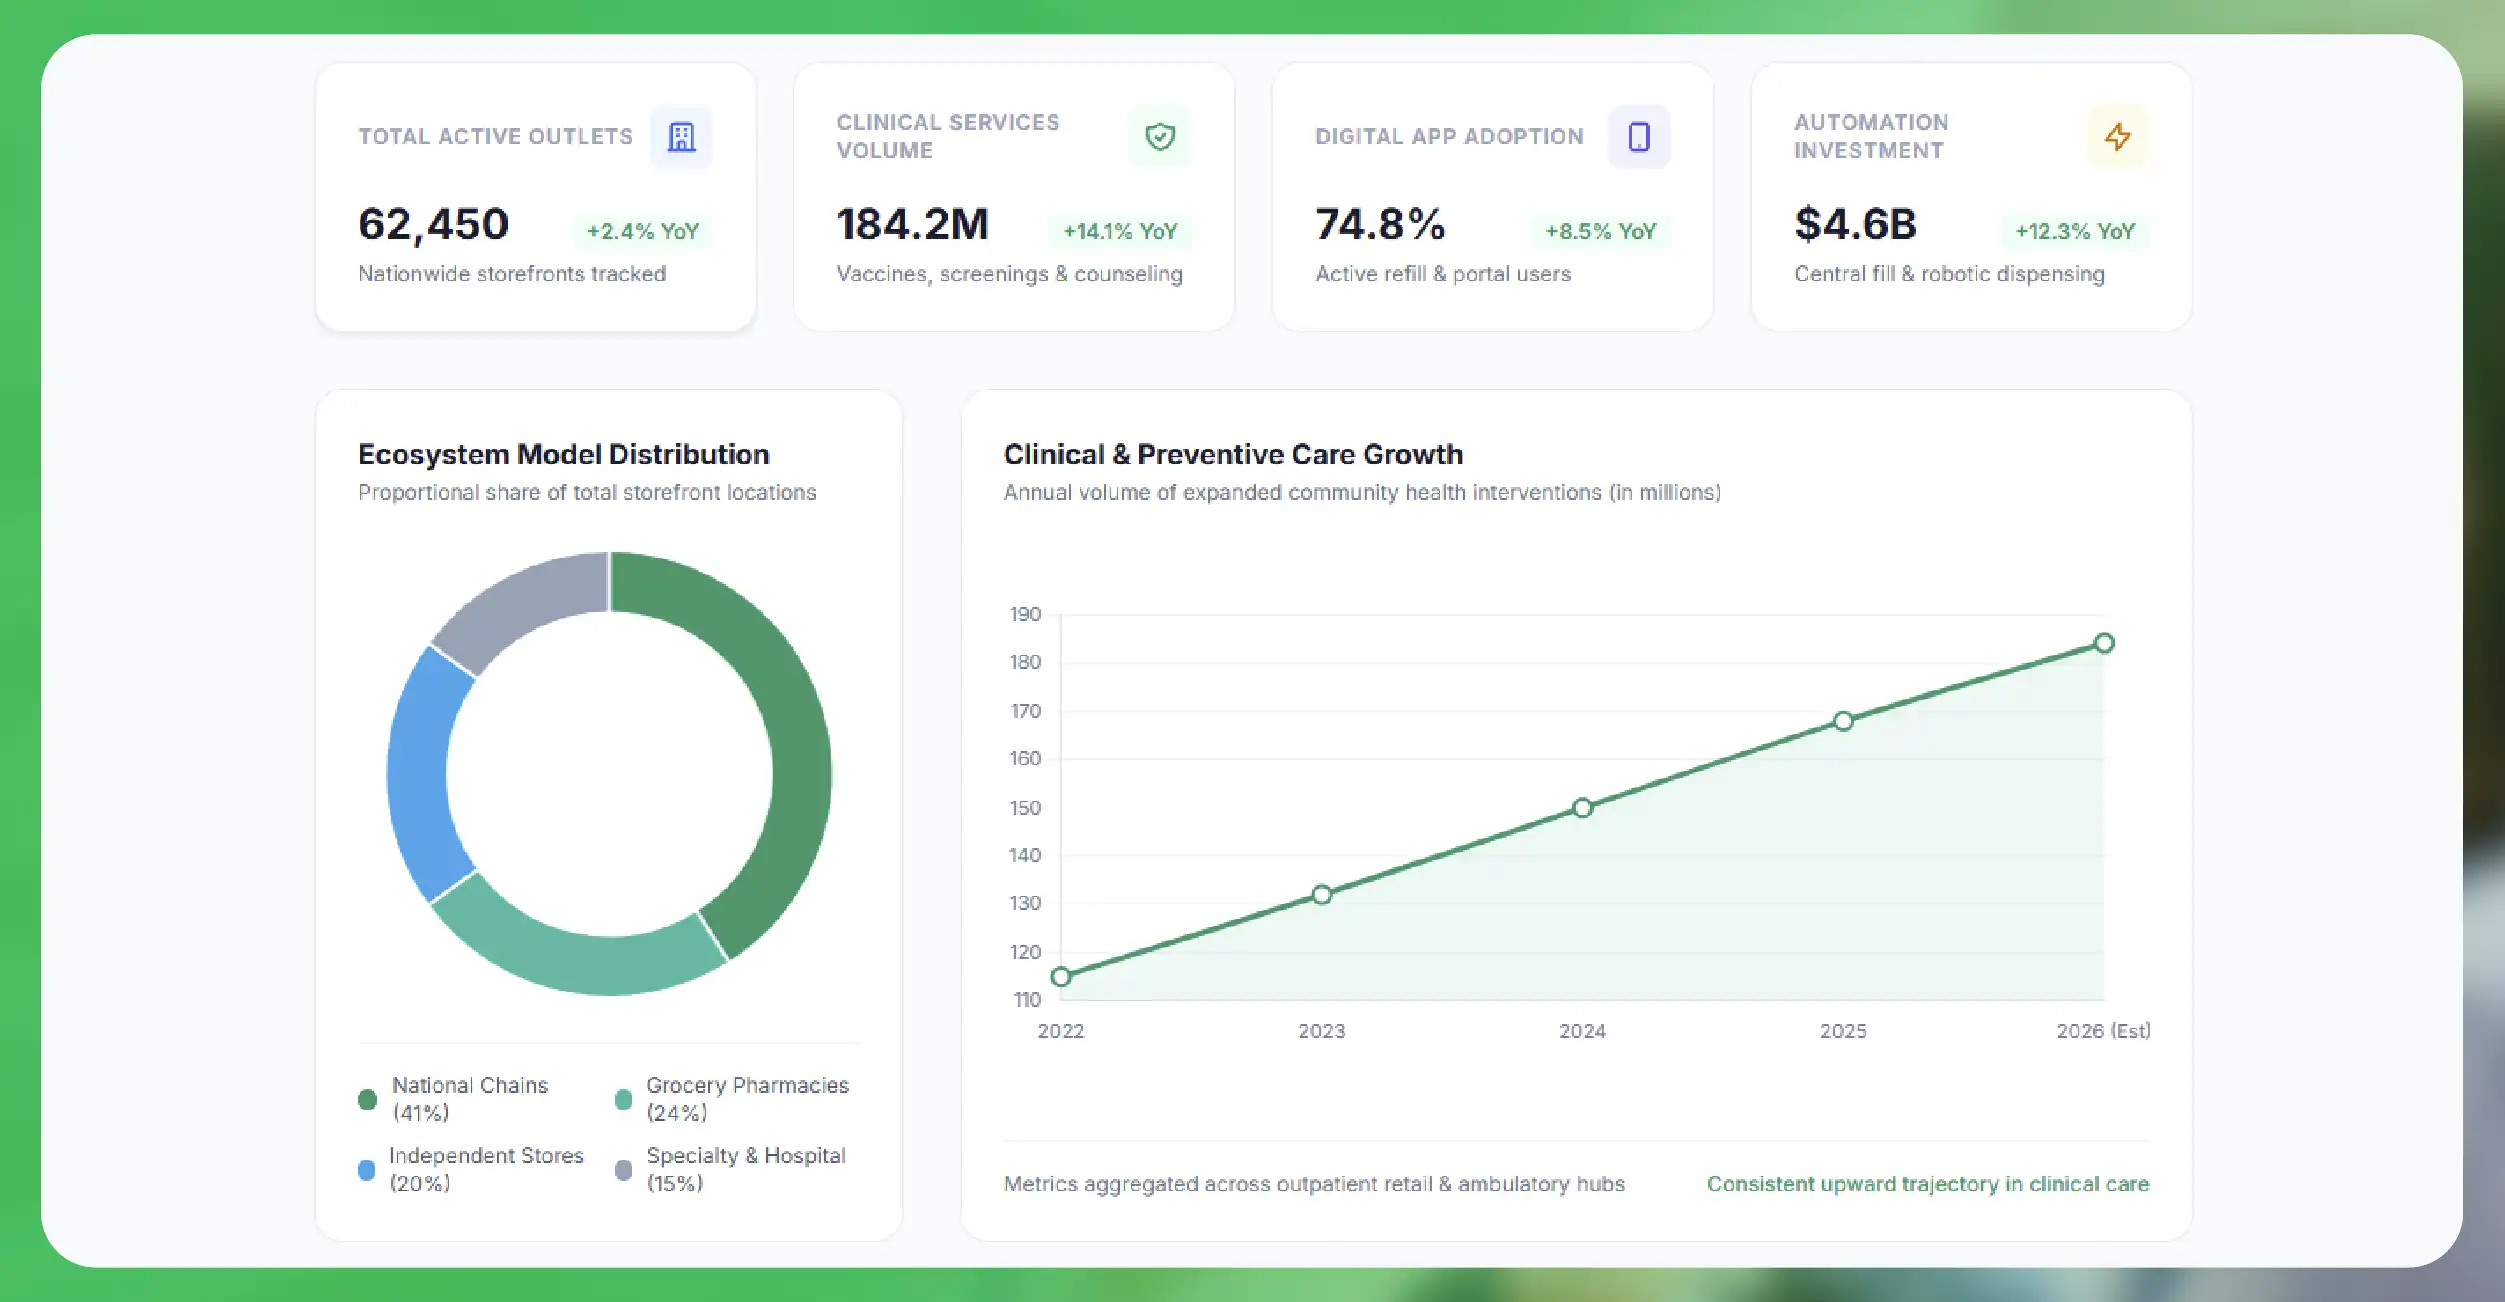Select the 2023 data point marker
This screenshot has width=2505, height=1302.
coord(1322,894)
